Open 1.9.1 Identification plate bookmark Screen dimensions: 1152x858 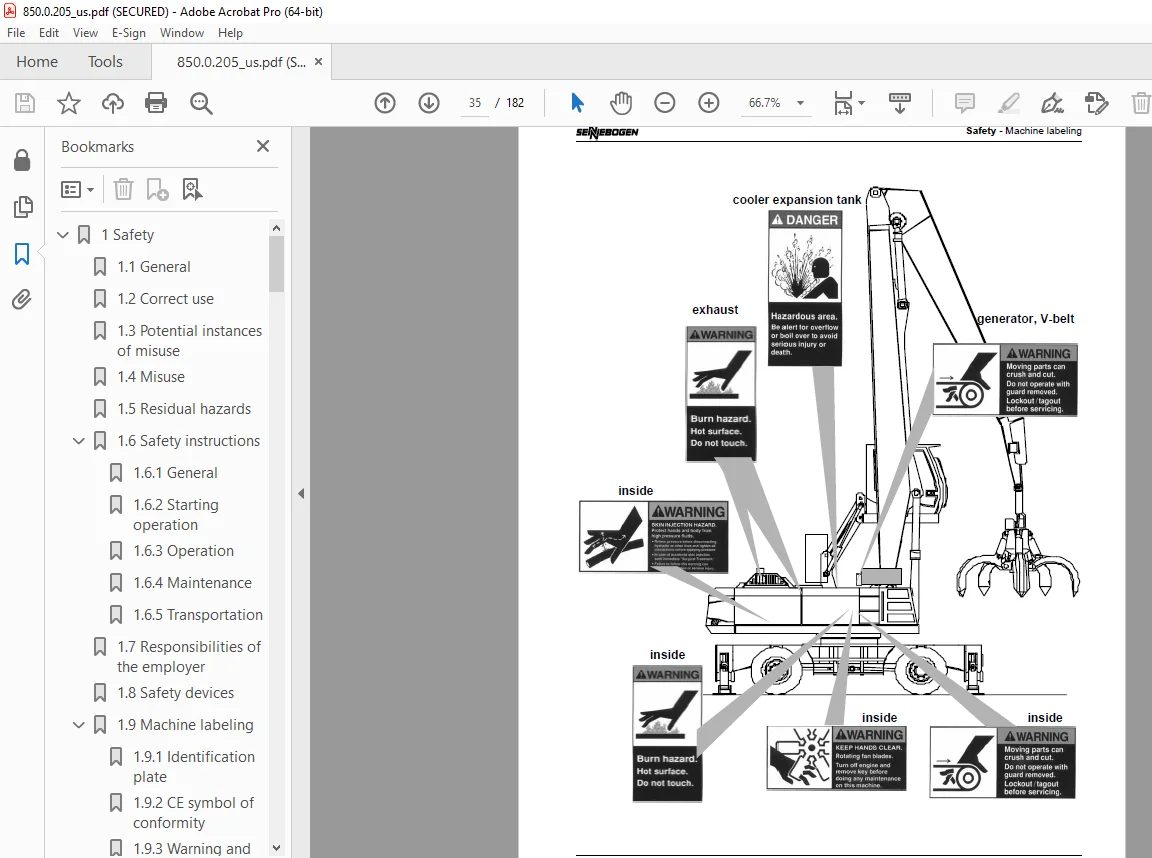click(x=193, y=767)
